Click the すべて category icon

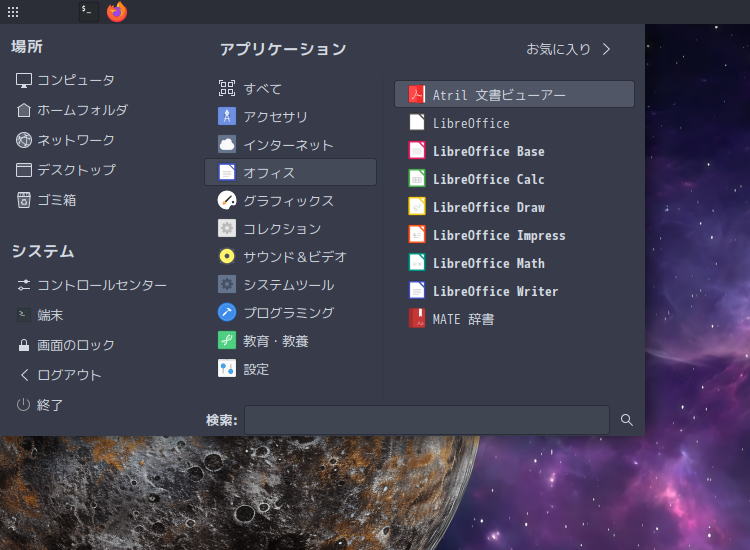coord(227,88)
